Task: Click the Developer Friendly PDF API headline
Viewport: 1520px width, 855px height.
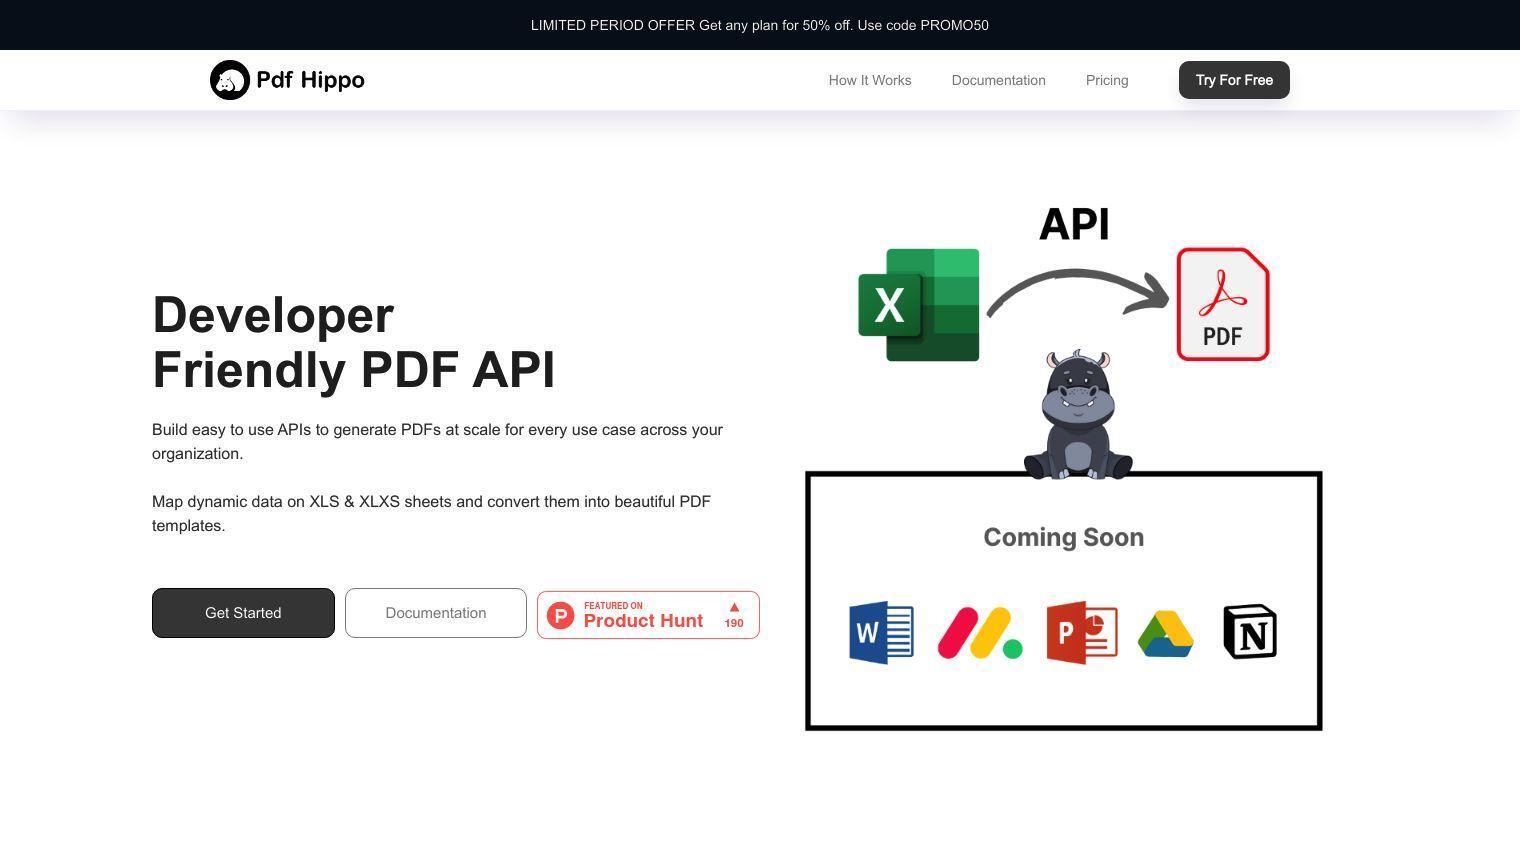Action: (x=354, y=342)
